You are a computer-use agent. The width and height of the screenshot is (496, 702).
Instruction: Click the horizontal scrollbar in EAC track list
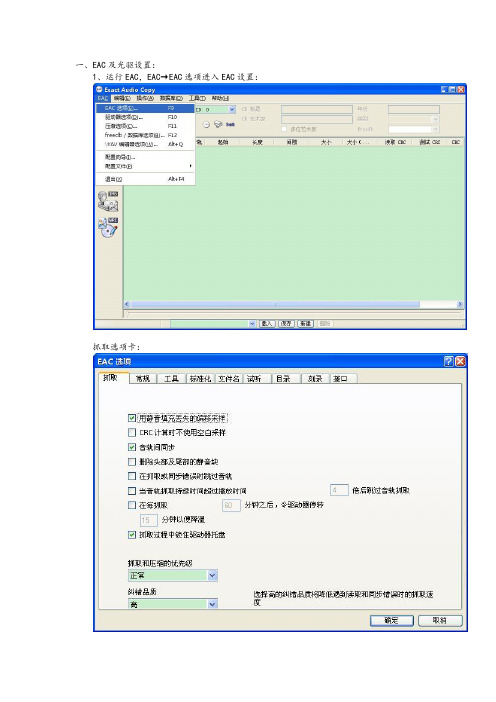click(x=275, y=304)
